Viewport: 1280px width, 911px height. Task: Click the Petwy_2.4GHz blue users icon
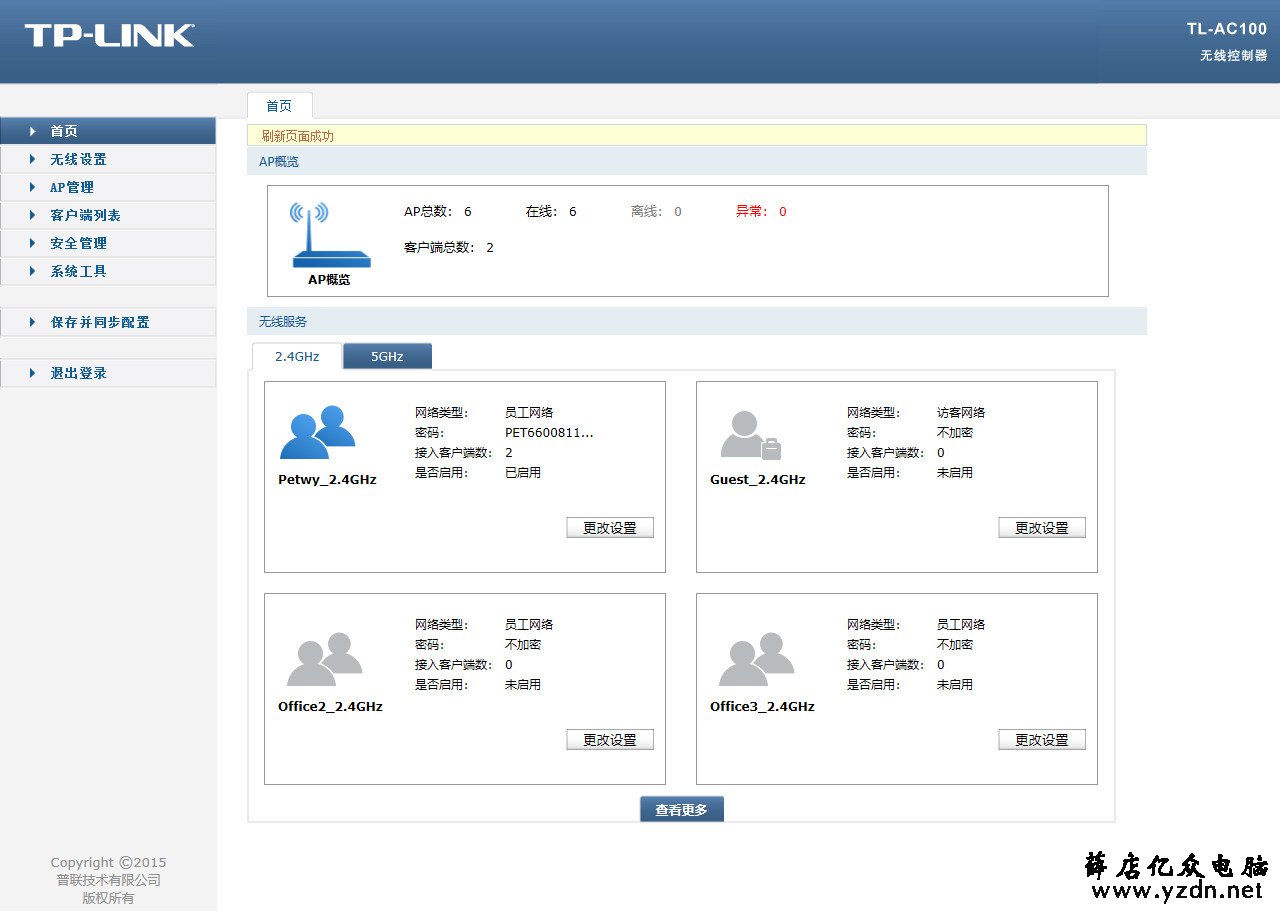tap(318, 432)
